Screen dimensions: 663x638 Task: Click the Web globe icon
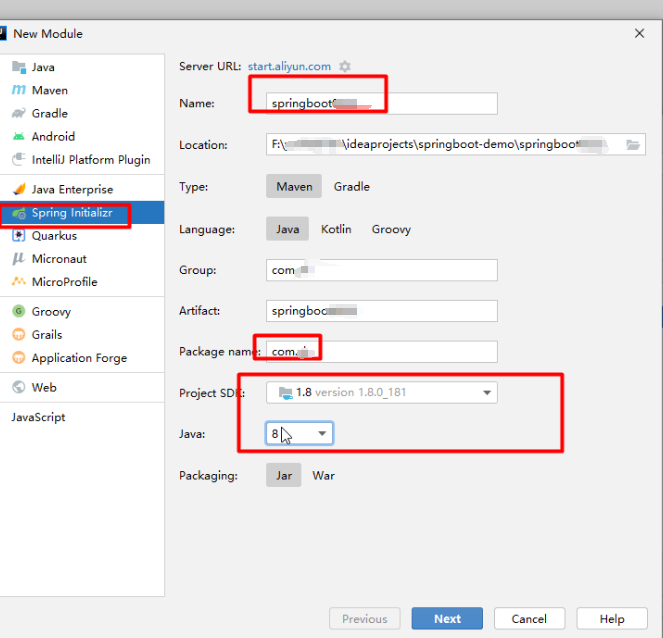pyautogui.click(x=19, y=387)
